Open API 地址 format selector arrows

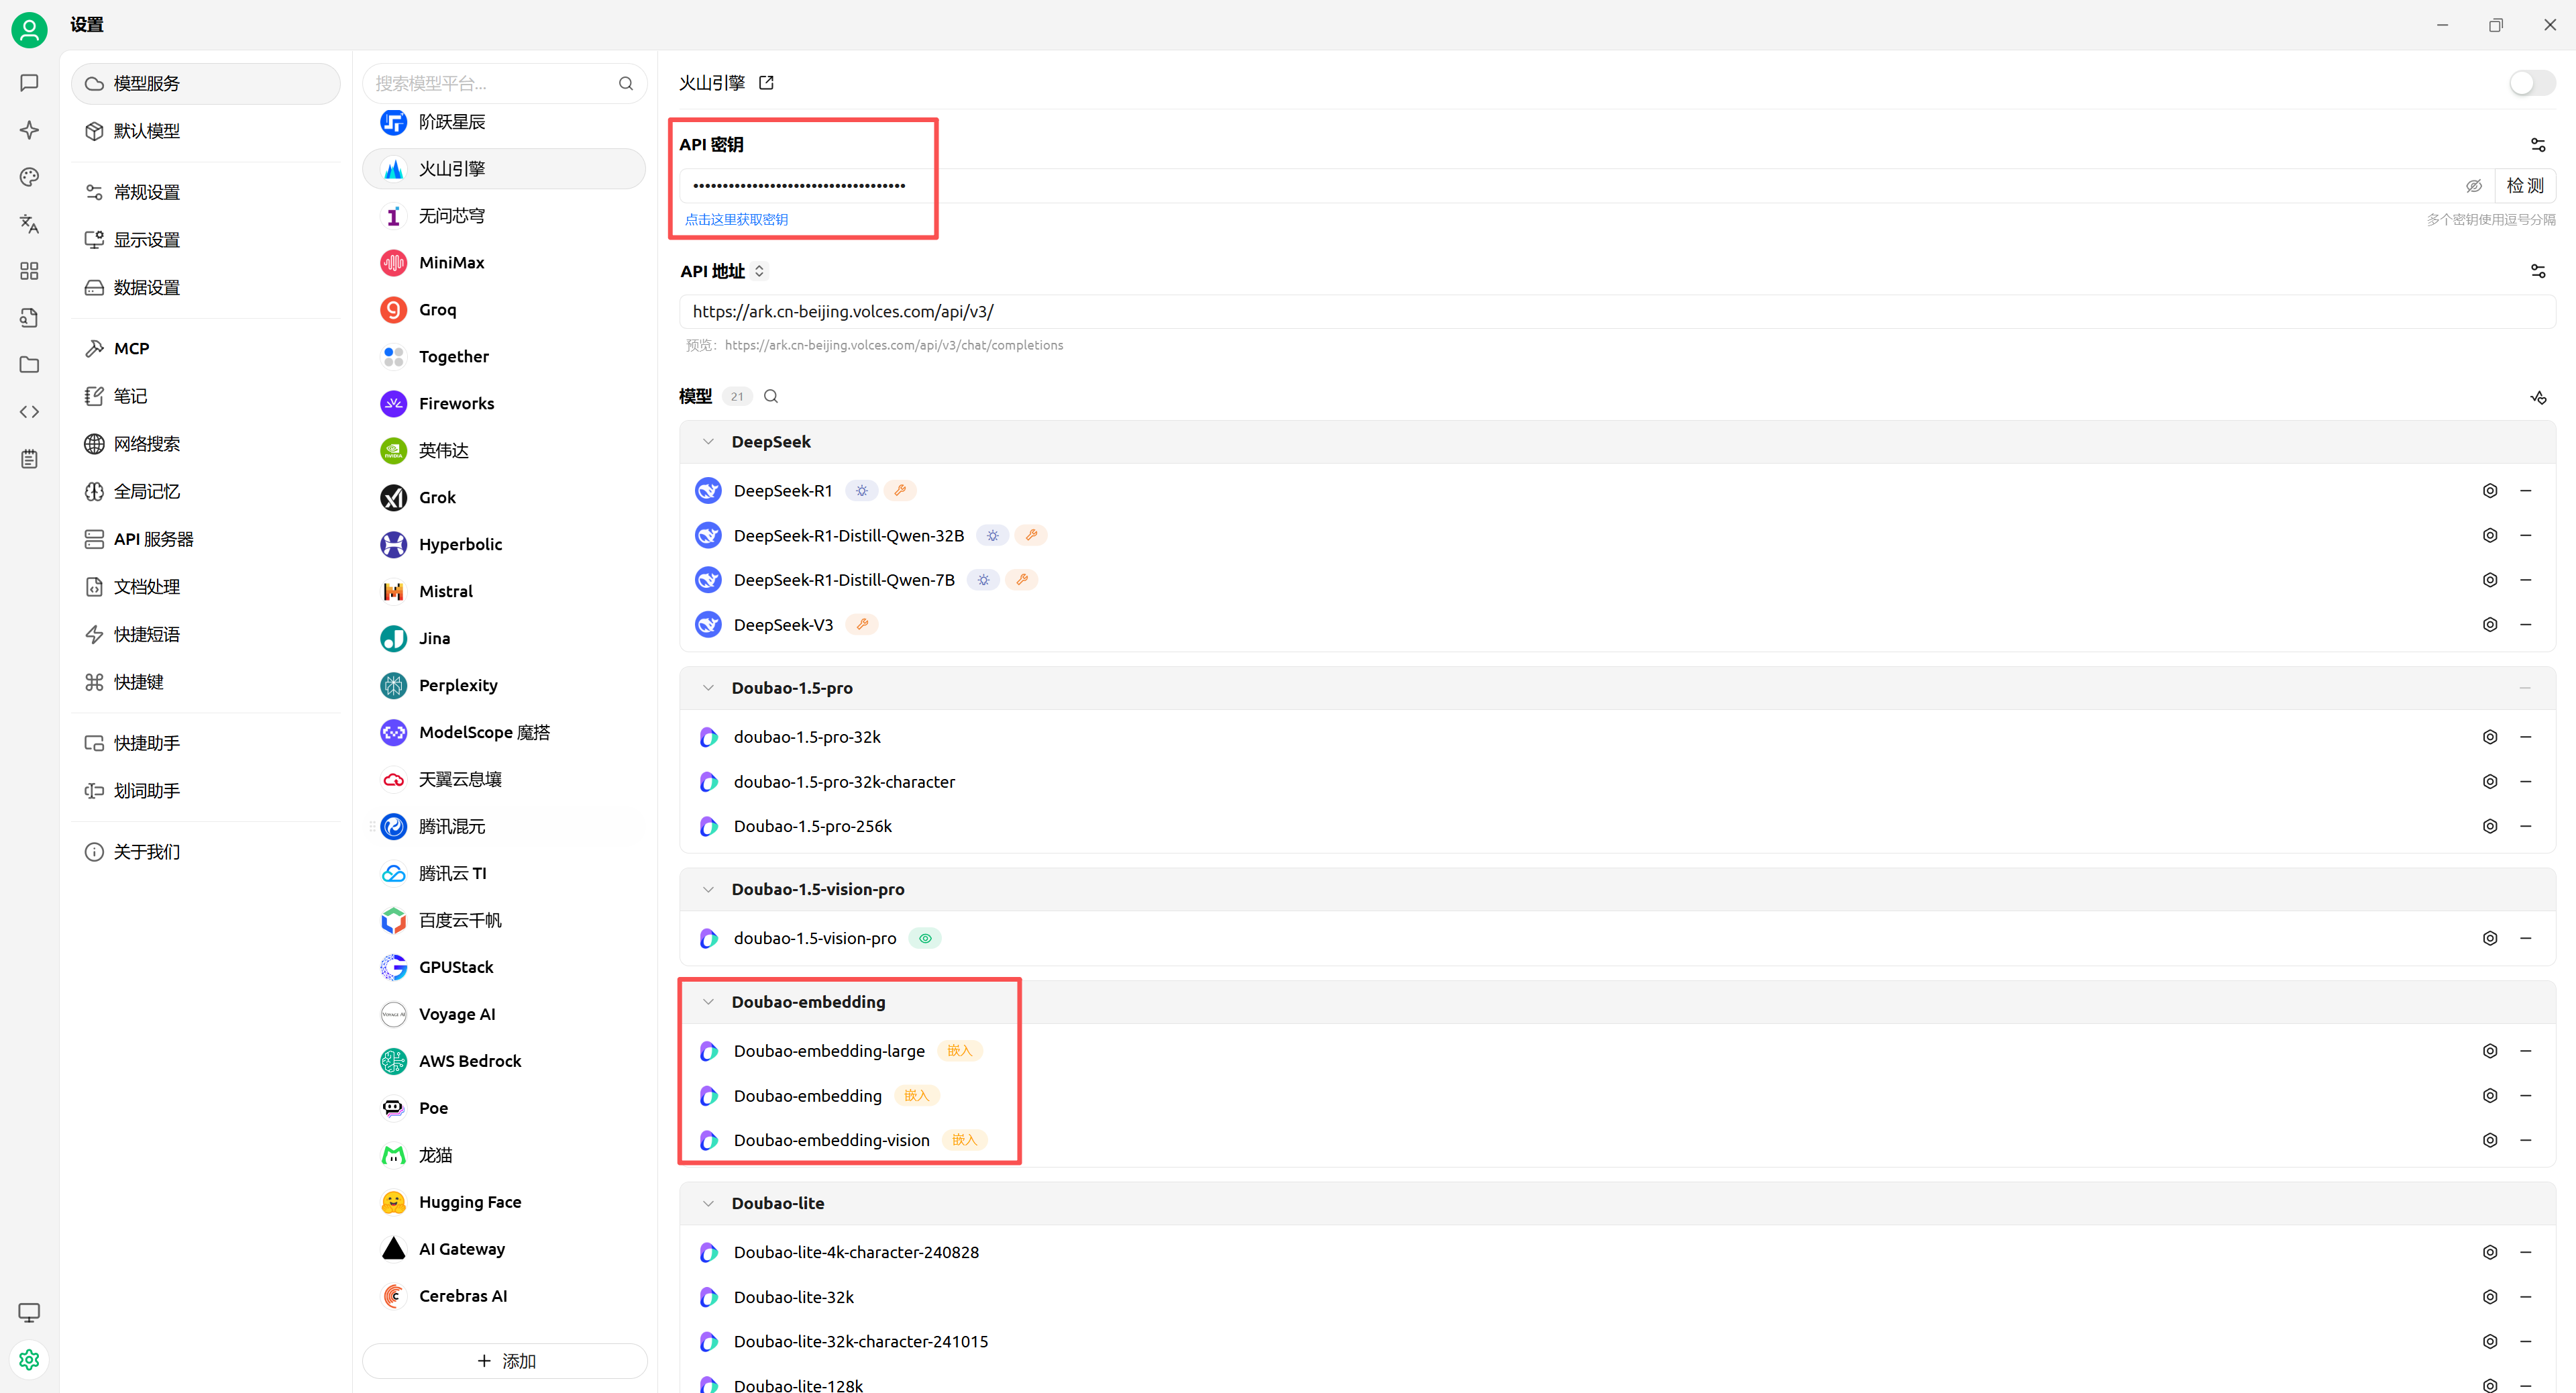[x=759, y=271]
